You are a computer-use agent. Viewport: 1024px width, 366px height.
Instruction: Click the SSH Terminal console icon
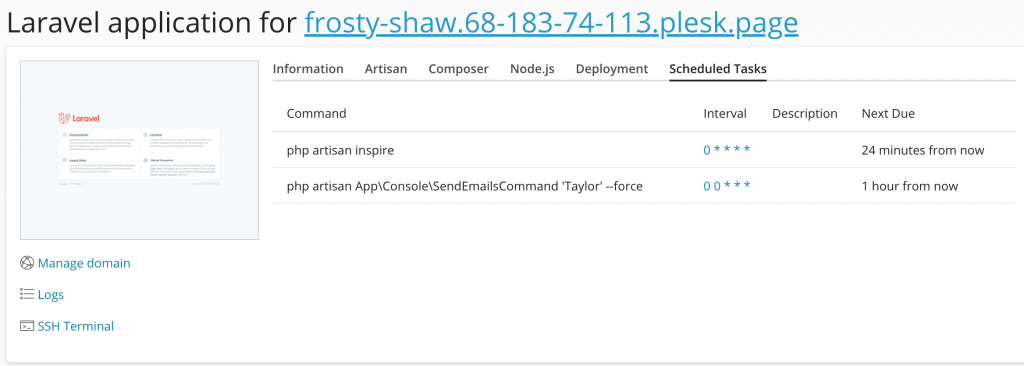pos(27,326)
